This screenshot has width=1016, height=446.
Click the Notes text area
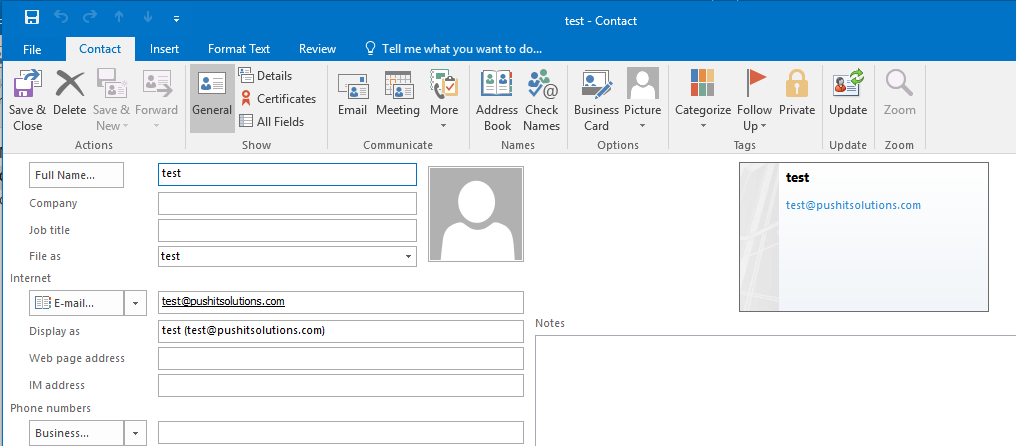(x=776, y=390)
